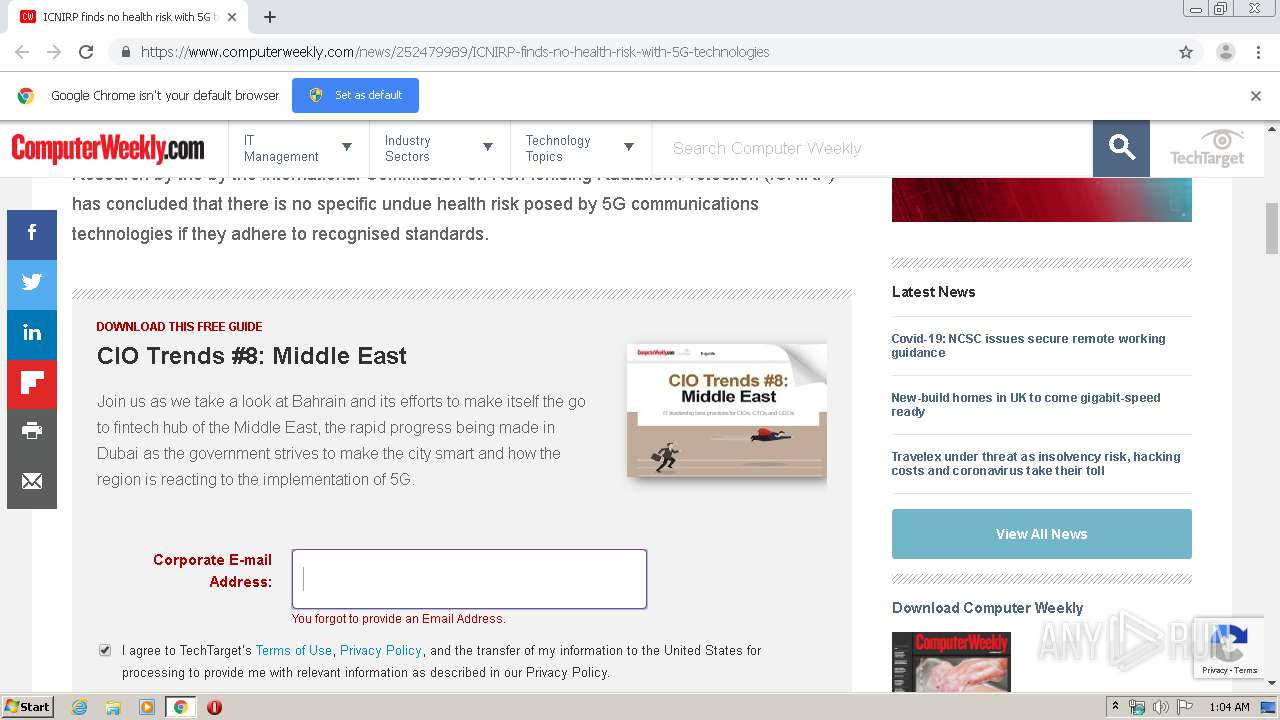Expand the IT Management menu
Screen dimensions: 1280x720
pos(299,148)
